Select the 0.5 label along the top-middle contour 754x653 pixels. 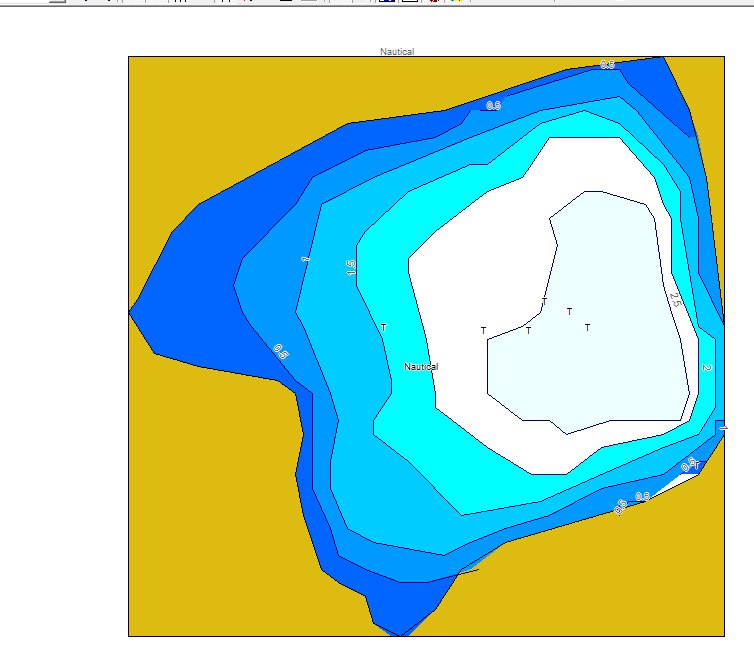(493, 106)
